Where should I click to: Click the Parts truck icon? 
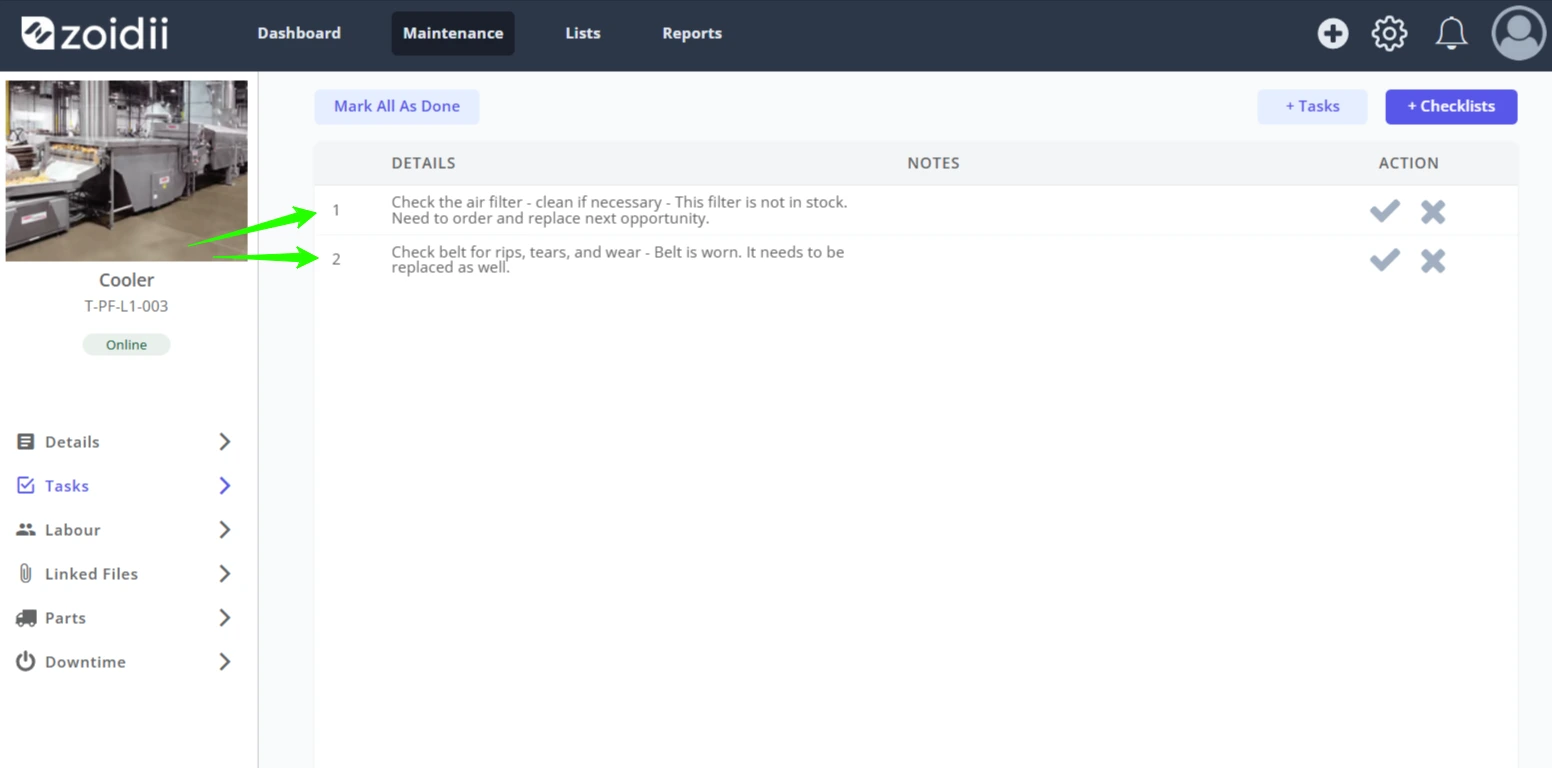26,618
